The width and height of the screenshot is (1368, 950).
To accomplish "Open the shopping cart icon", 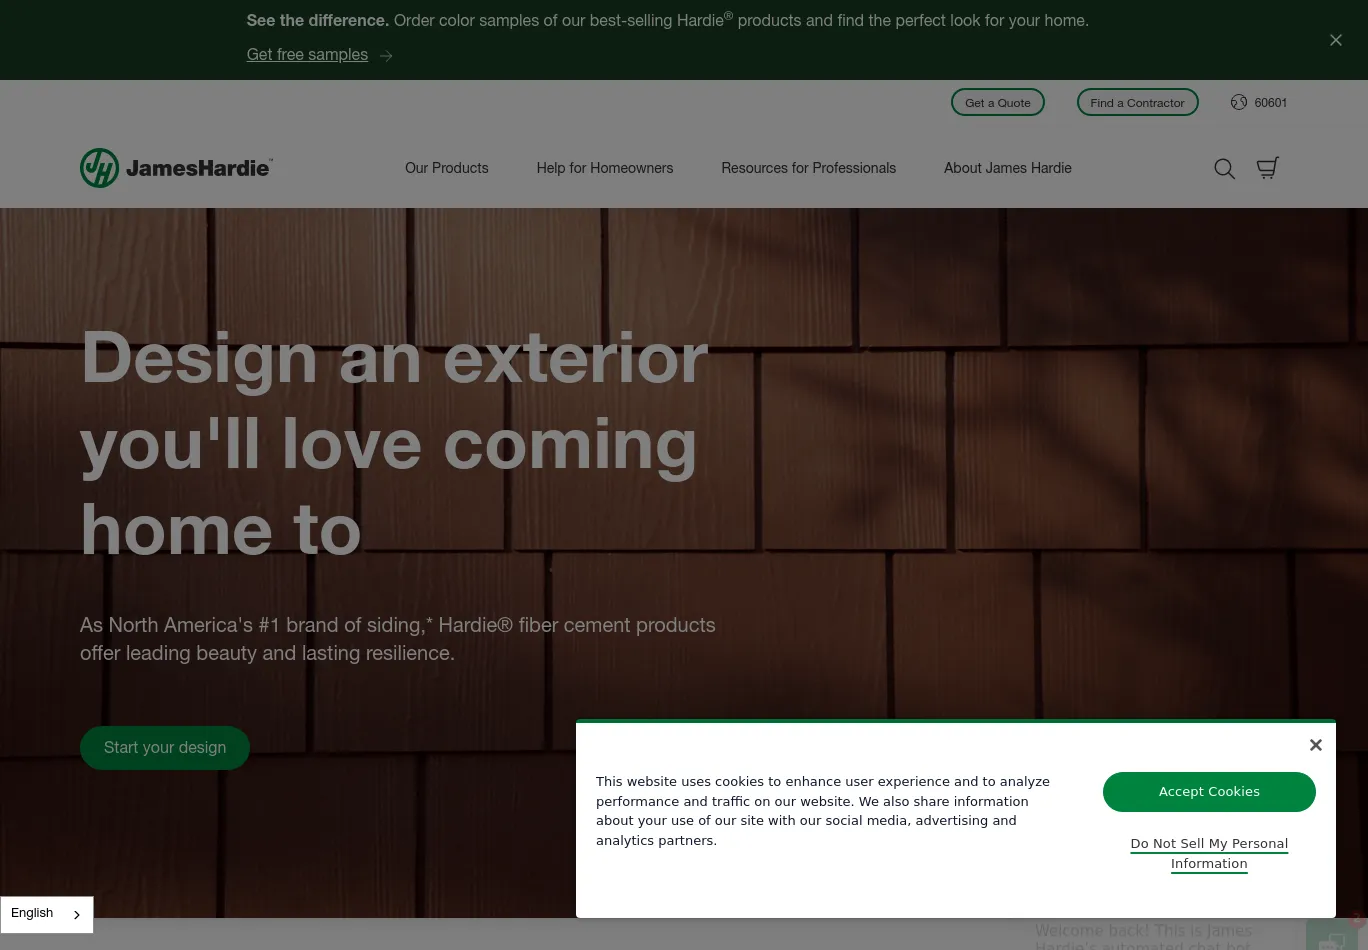I will point(1268,168).
